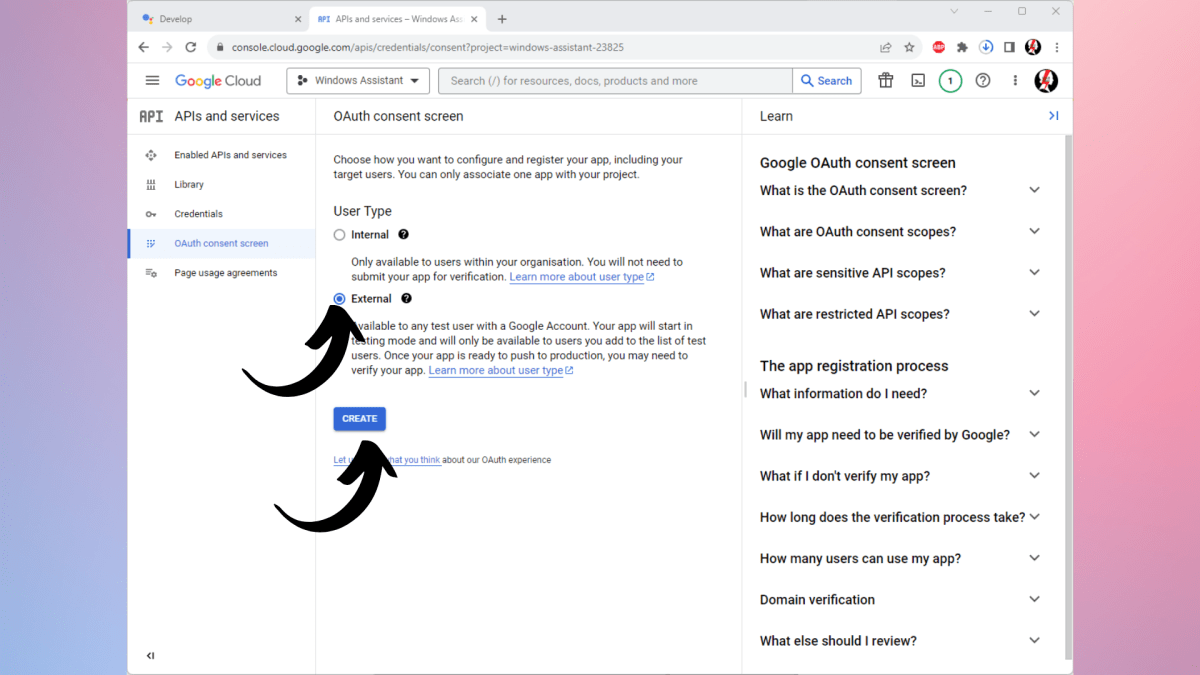The image size is (1200, 675).
Task: Switch to the Develop browser tab
Action: coord(218,19)
